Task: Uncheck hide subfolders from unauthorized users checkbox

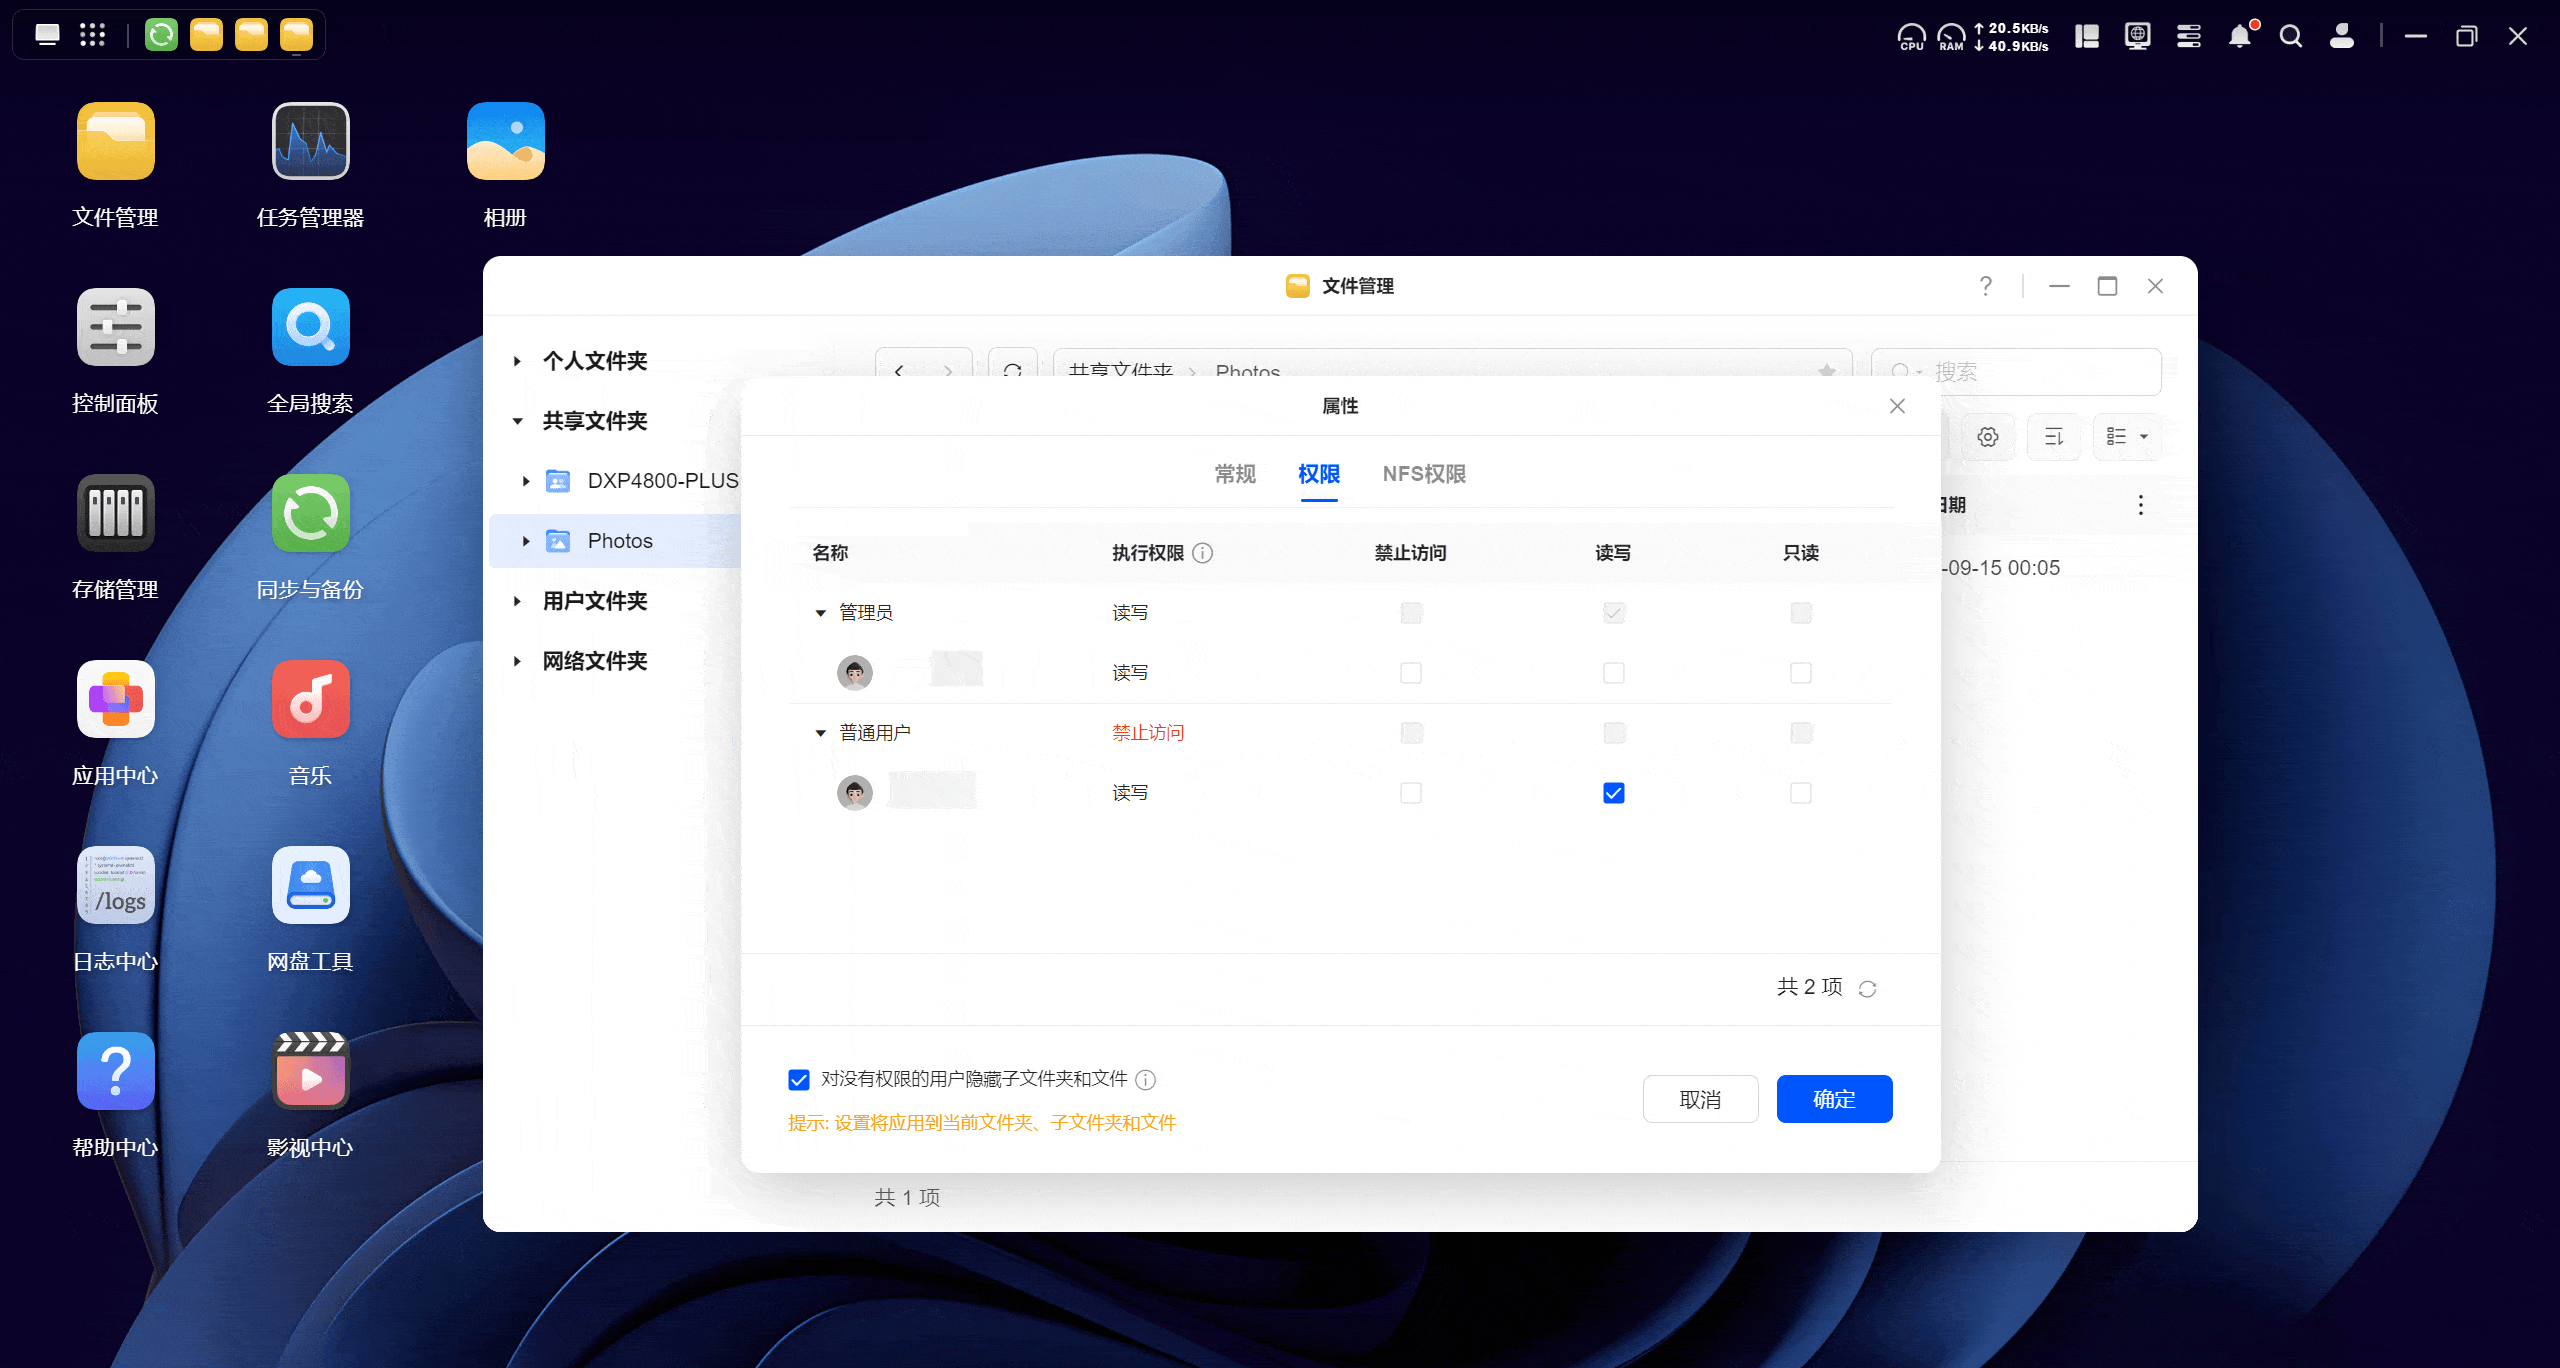Action: coord(799,1080)
